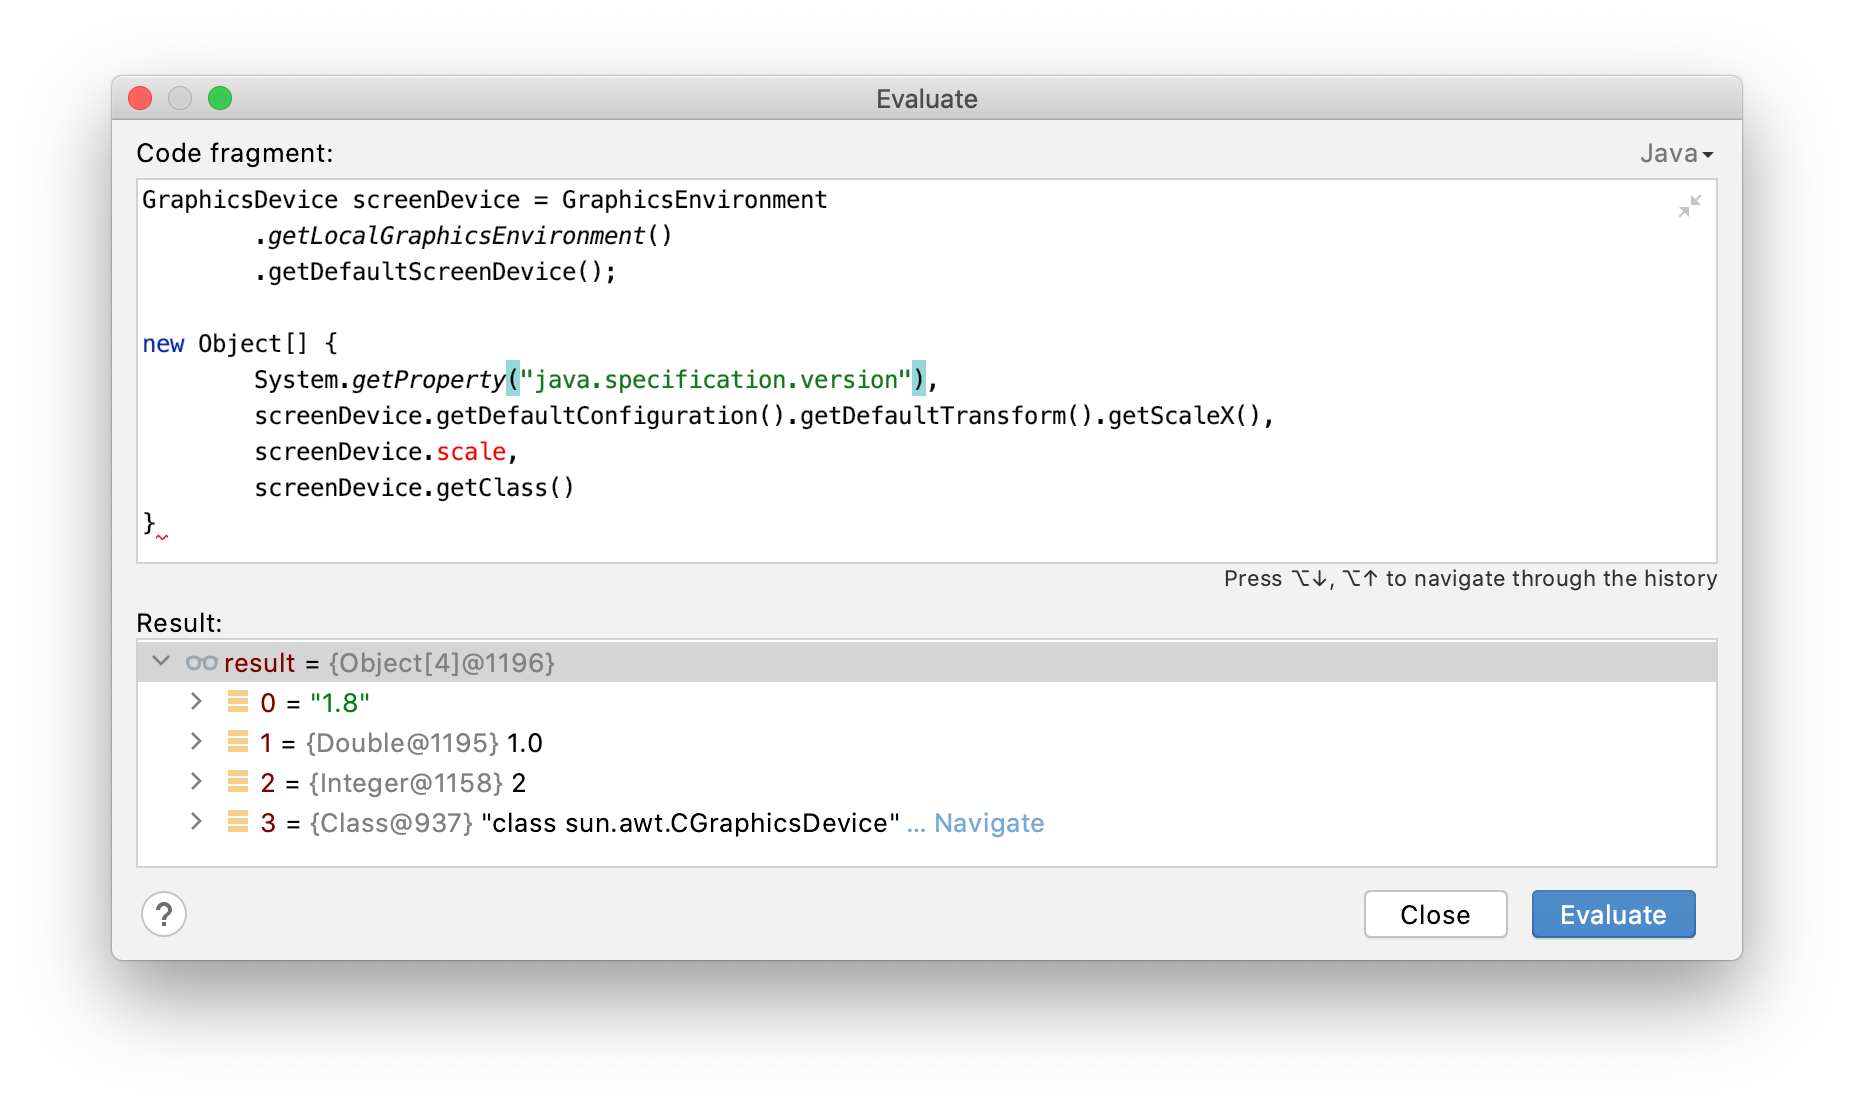This screenshot has height=1108, width=1854.
Task: Select the result row Object[4]@1196
Action: 440,661
